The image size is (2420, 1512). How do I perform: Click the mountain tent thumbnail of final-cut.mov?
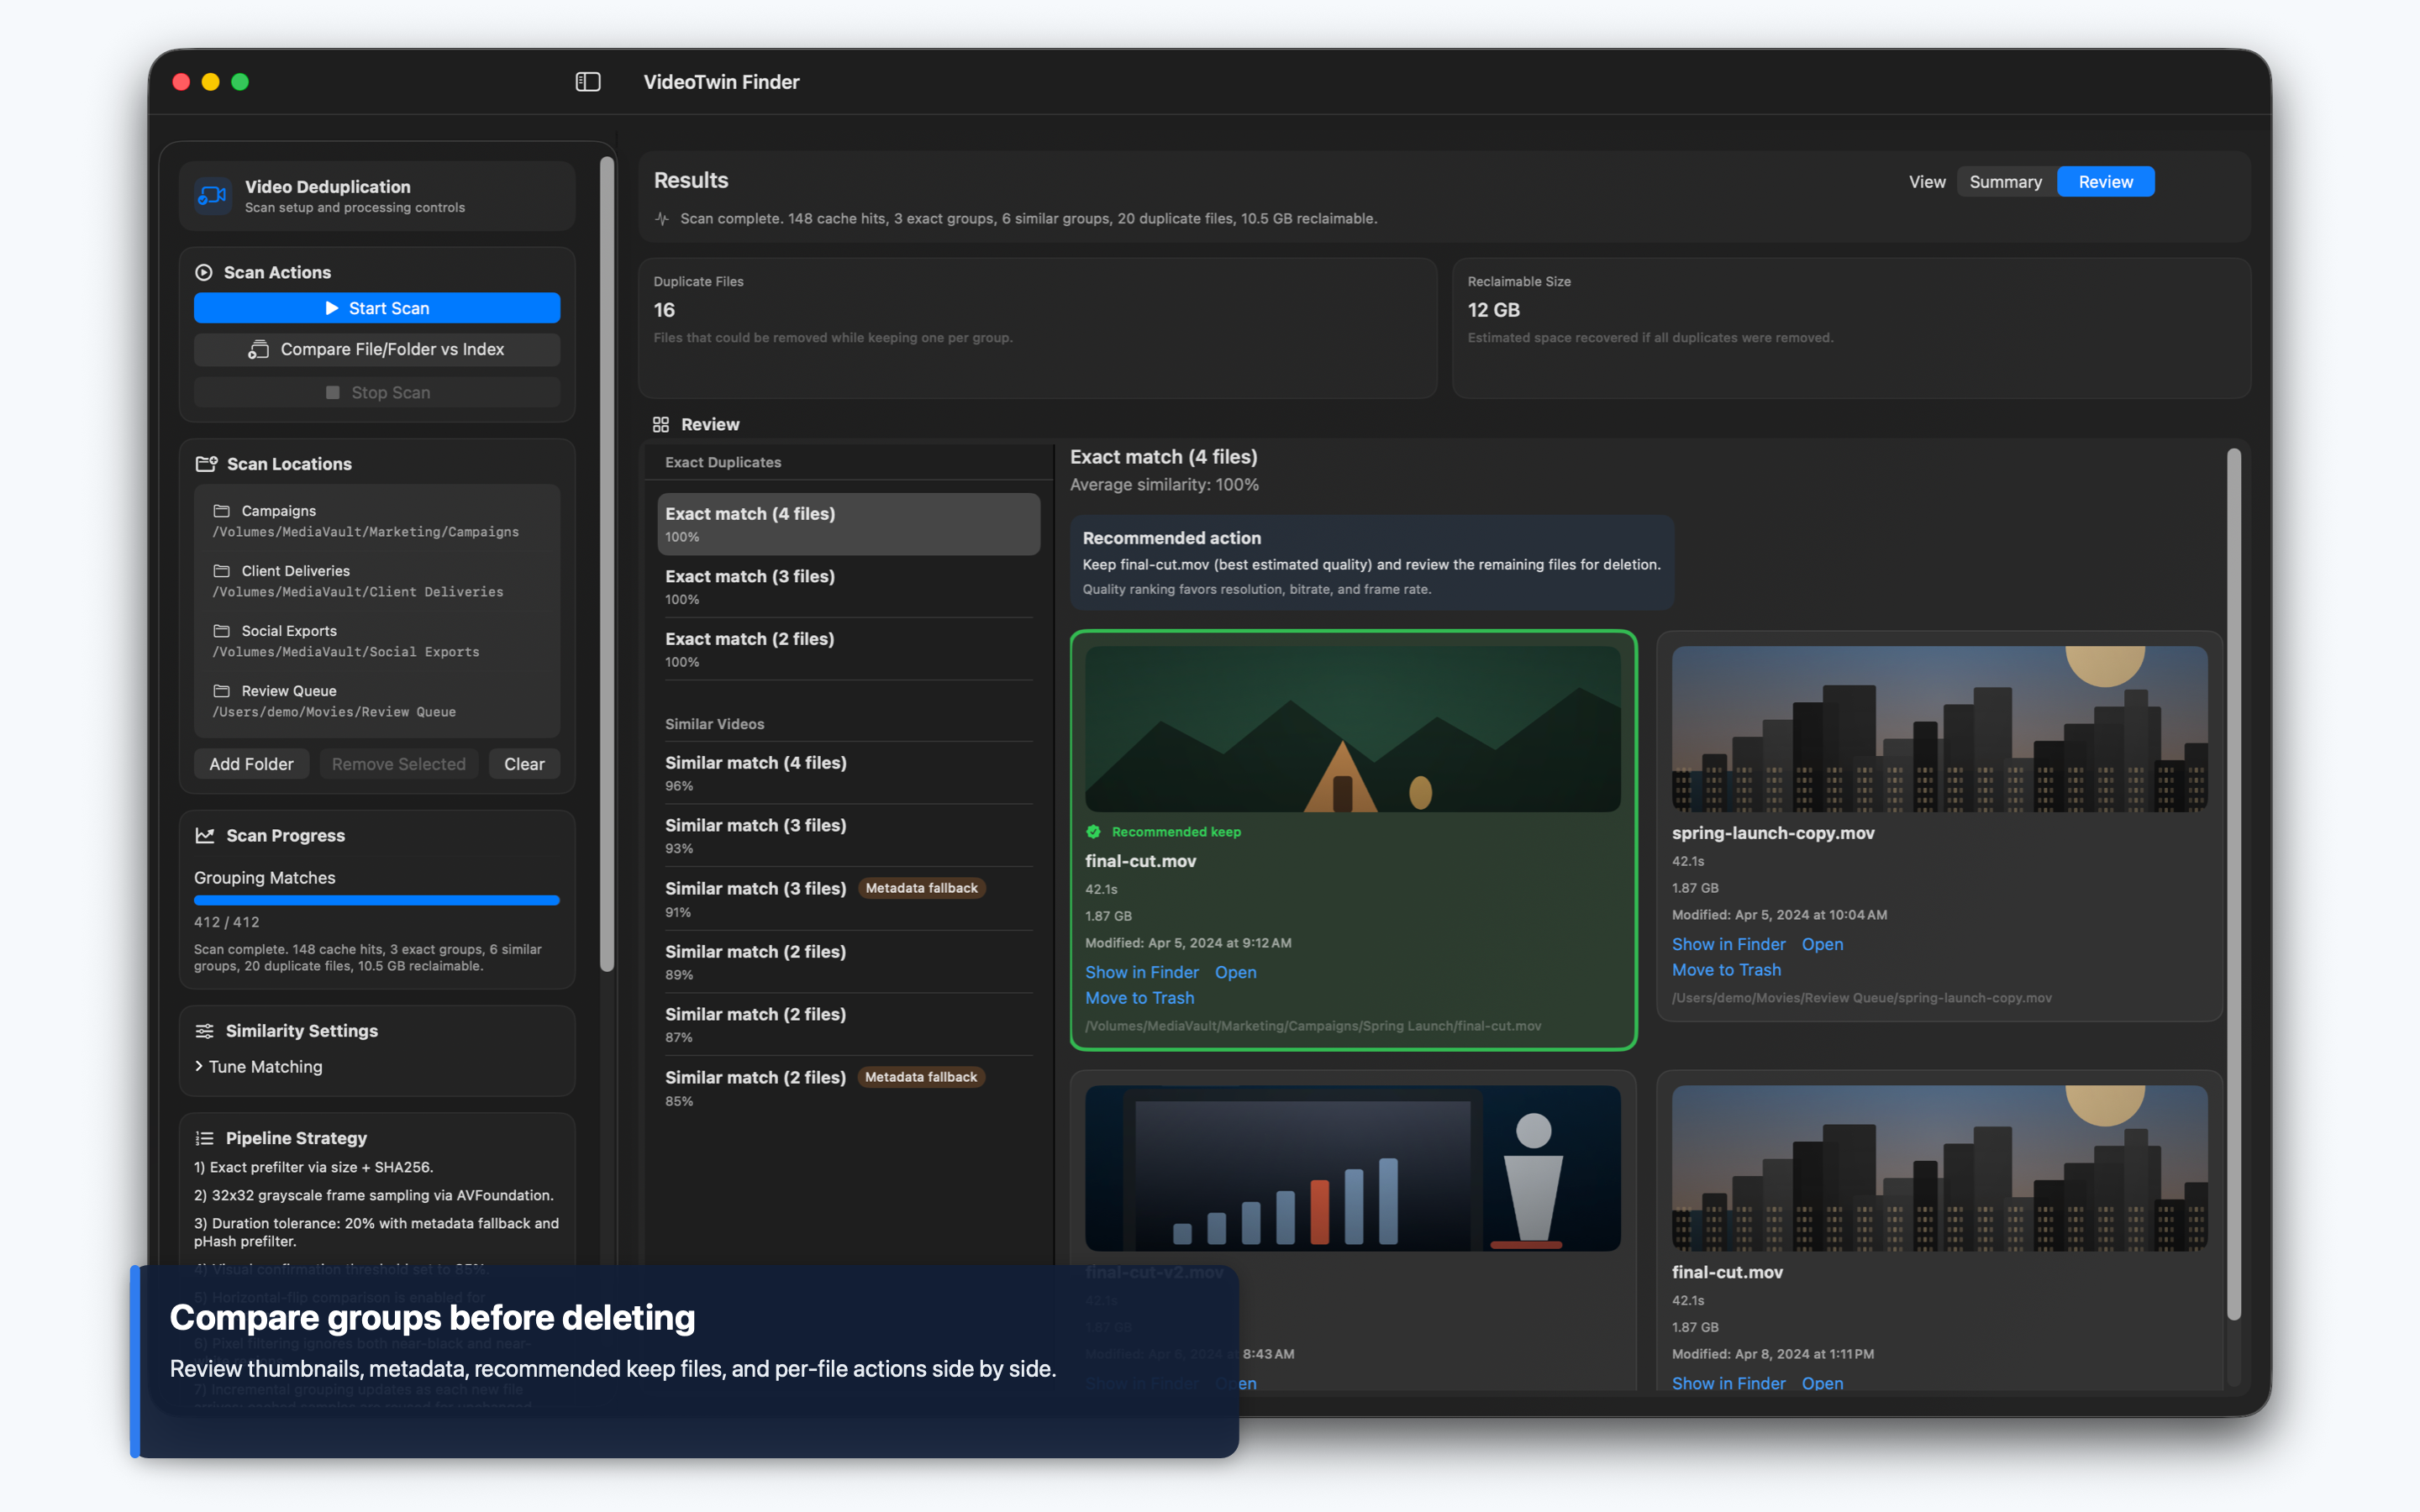tap(1352, 729)
